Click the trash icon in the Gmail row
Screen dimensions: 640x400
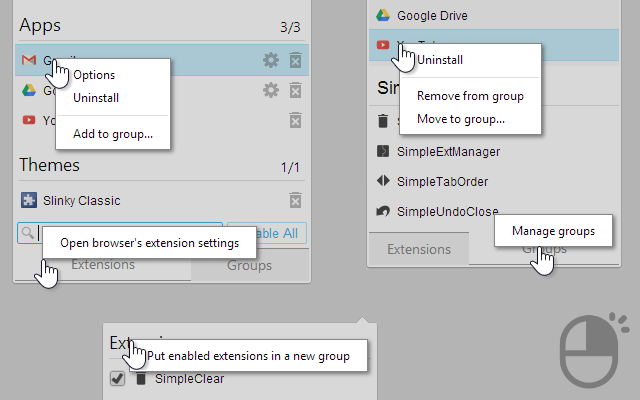point(295,60)
